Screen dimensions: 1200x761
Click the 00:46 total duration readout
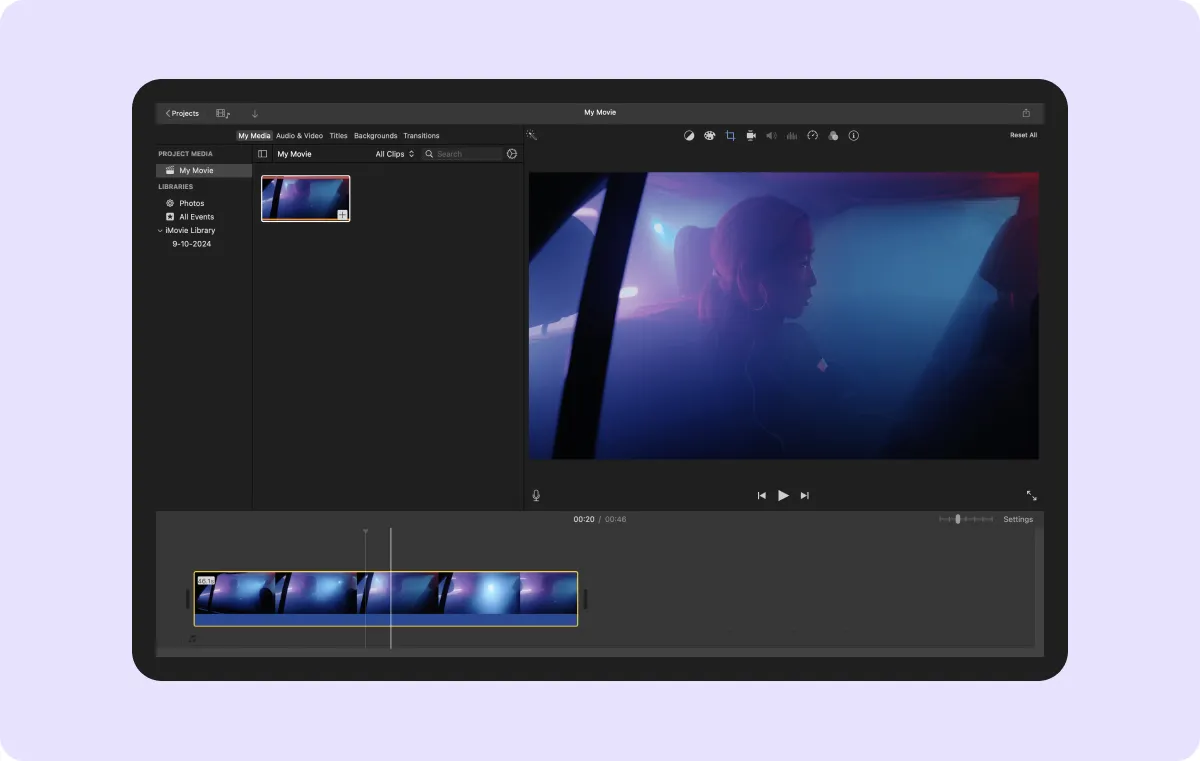click(x=615, y=519)
